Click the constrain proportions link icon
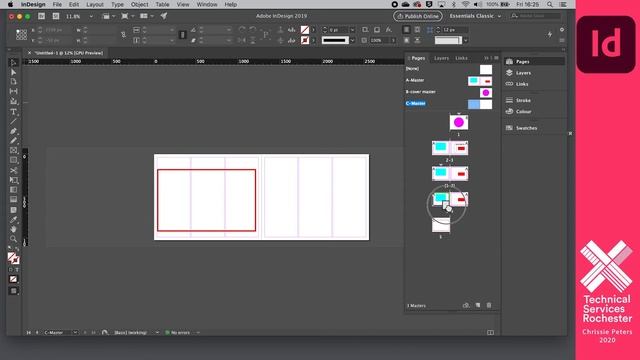This screenshot has height=360, width=640. [123, 35]
